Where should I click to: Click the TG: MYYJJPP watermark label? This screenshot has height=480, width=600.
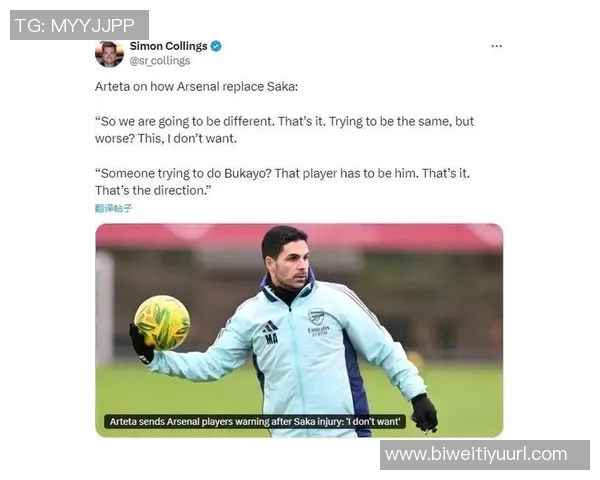[79, 25]
